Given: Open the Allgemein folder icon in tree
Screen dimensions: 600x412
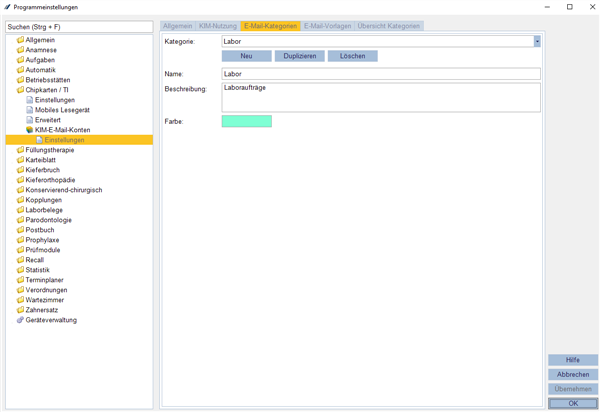Looking at the screenshot, I should pyautogui.click(x=20, y=40).
